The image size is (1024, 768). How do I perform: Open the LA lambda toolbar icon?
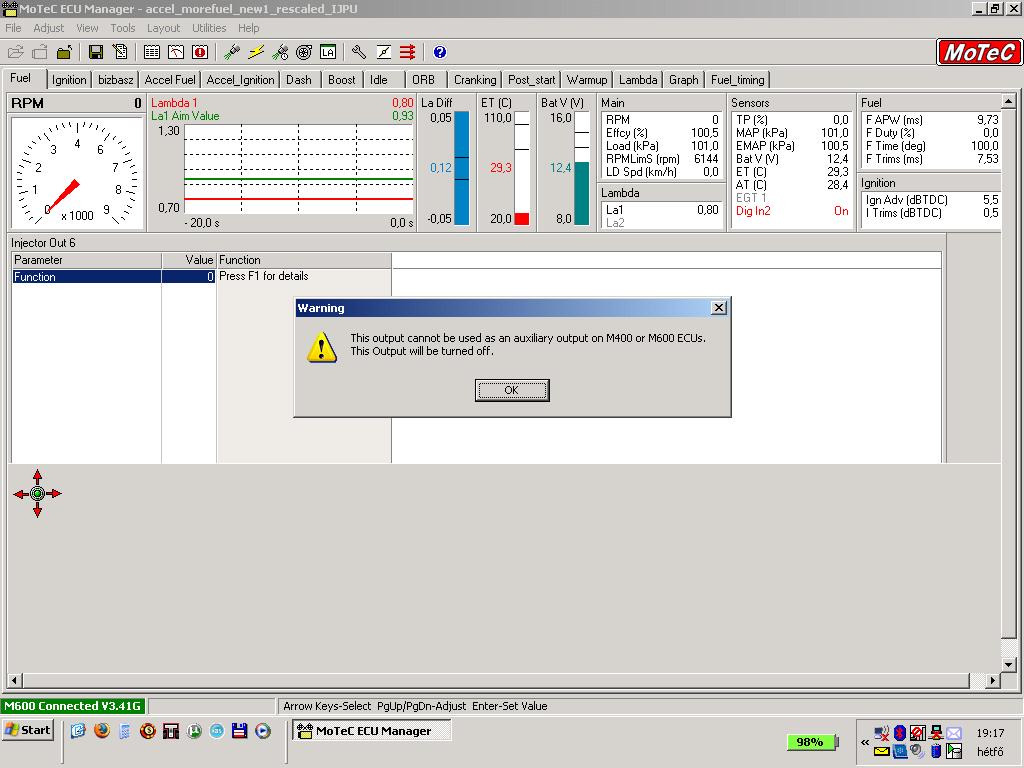point(328,52)
